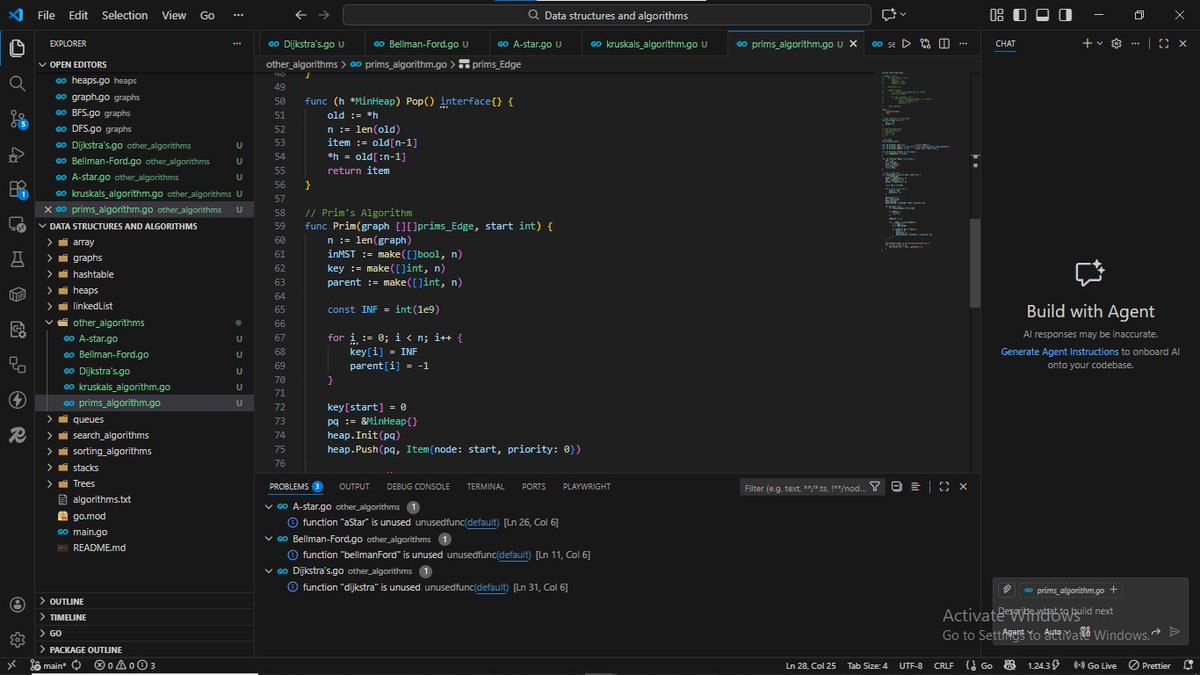Go back with the left arrow
This screenshot has width=1200, height=675.
301,15
